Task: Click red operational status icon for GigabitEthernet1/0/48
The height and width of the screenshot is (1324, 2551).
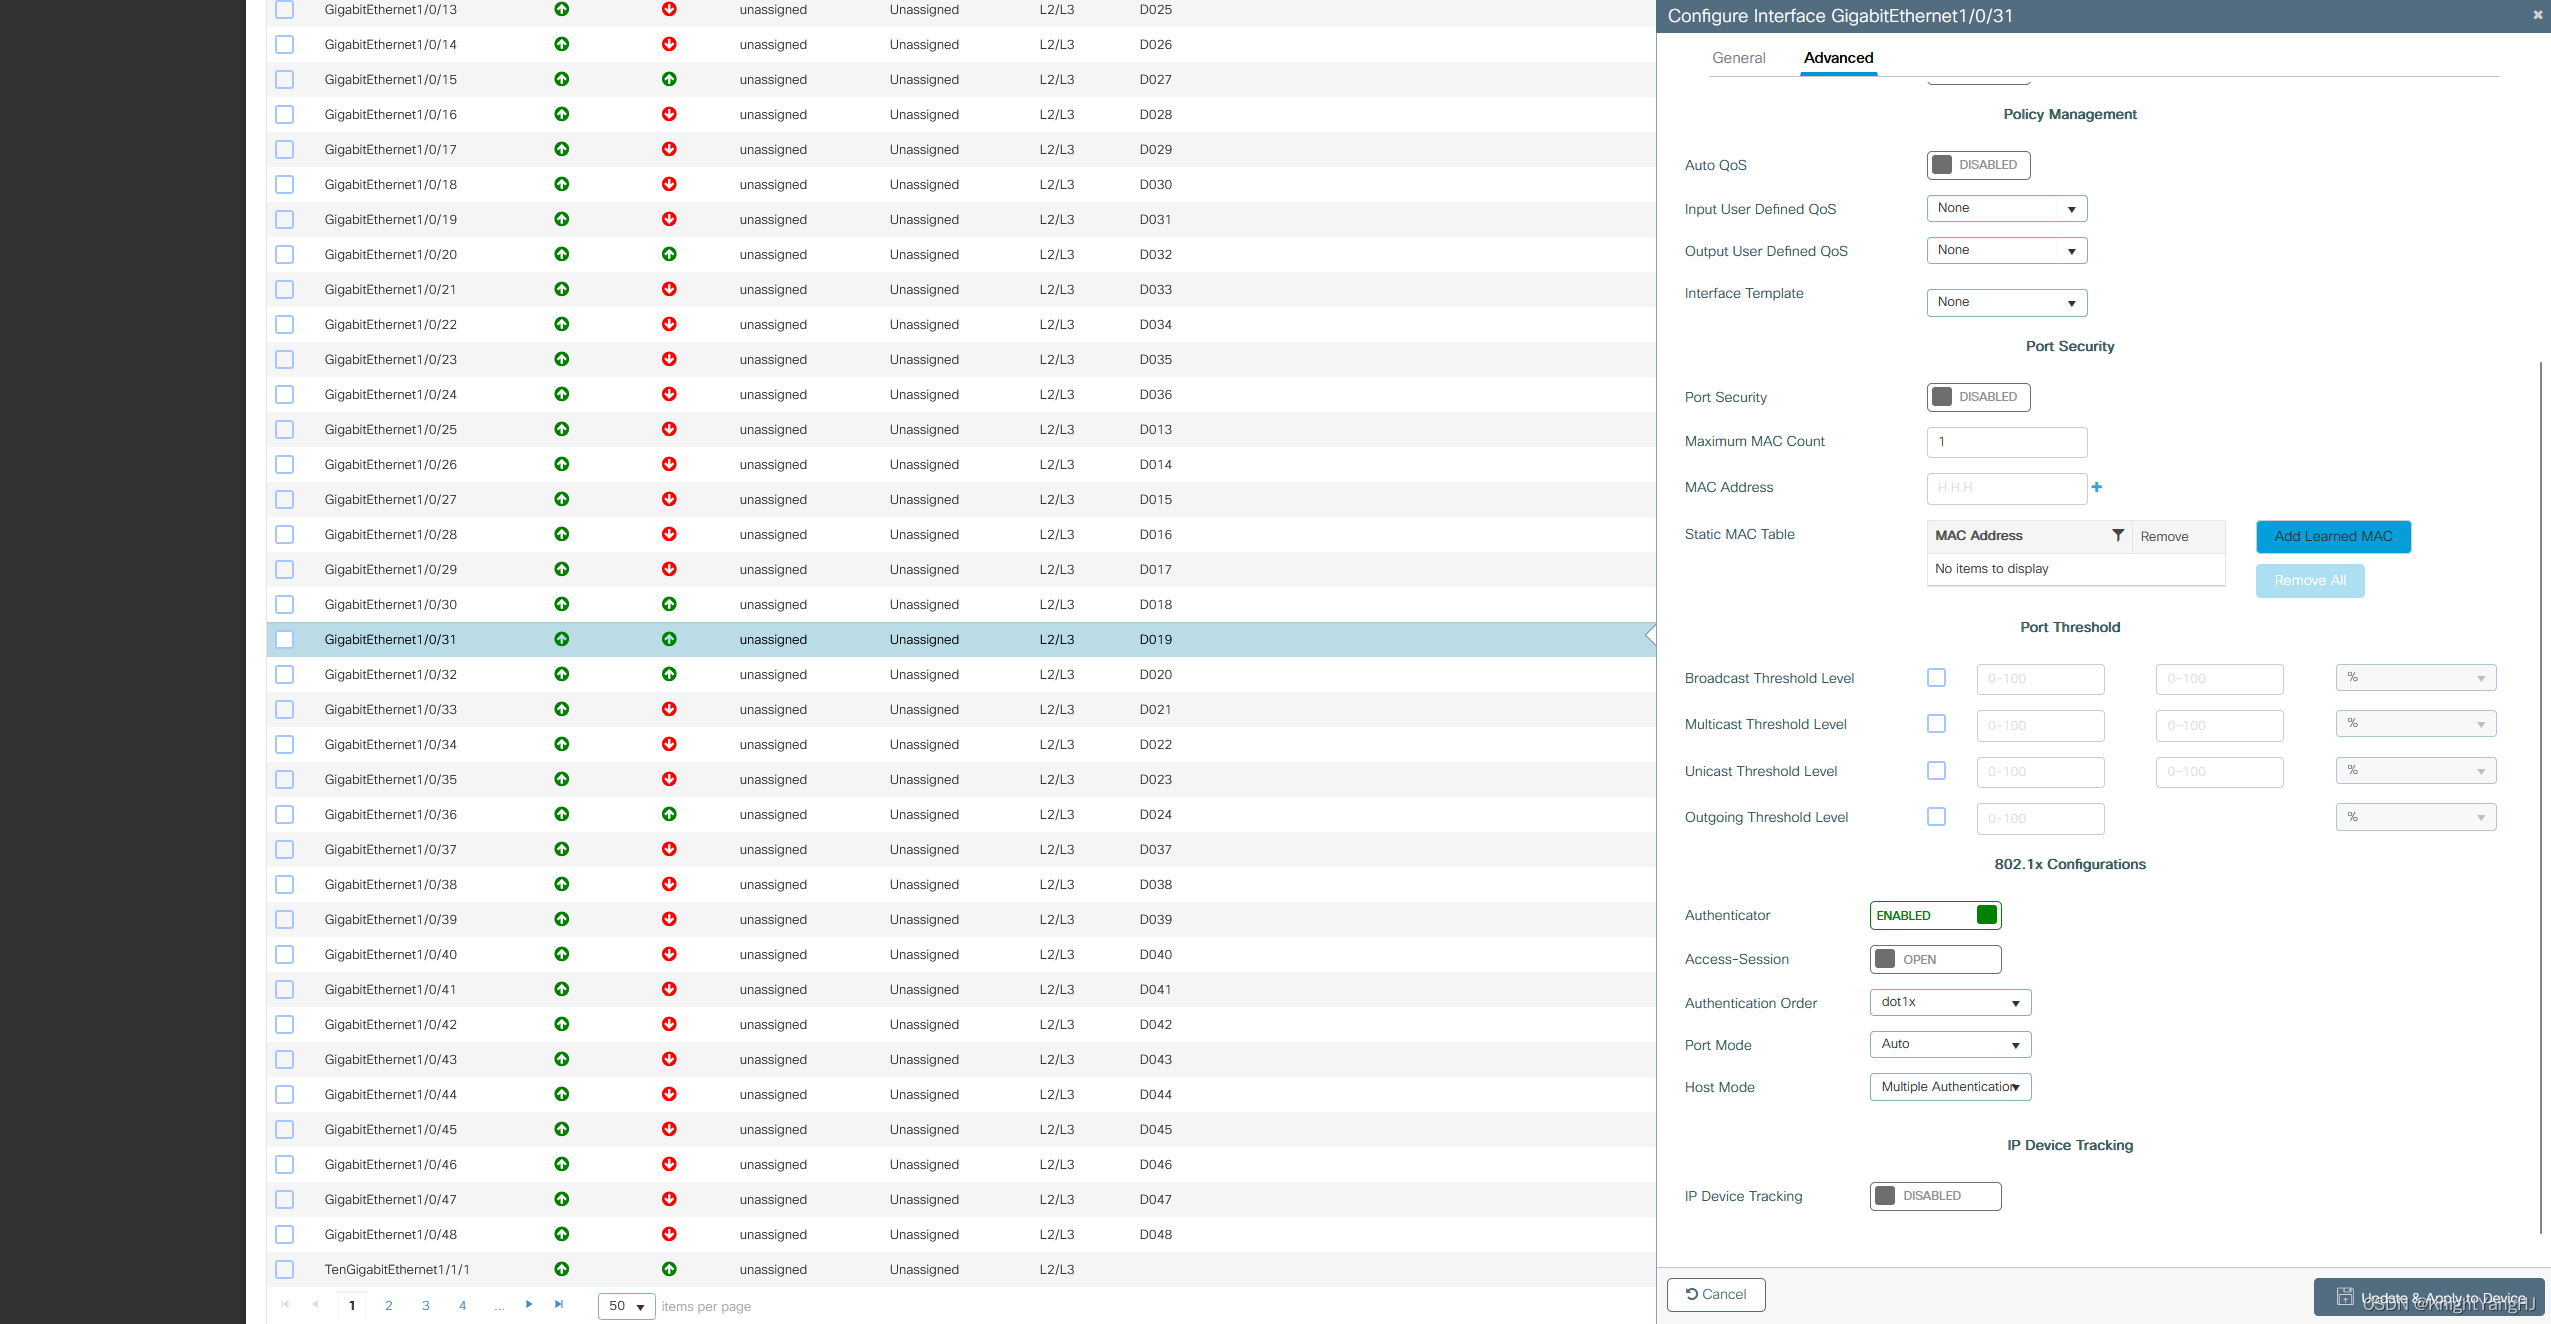Action: (669, 1234)
